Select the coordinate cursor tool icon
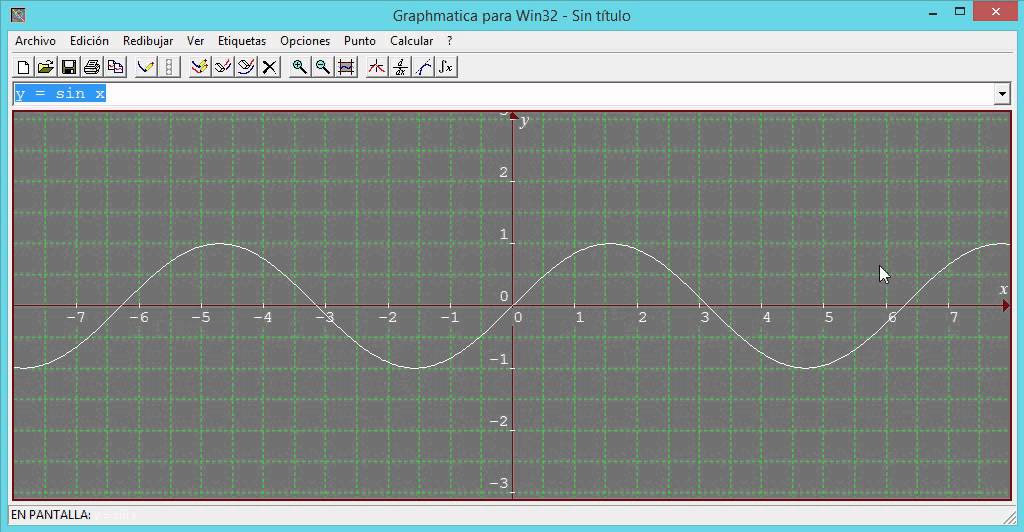 (x=376, y=67)
